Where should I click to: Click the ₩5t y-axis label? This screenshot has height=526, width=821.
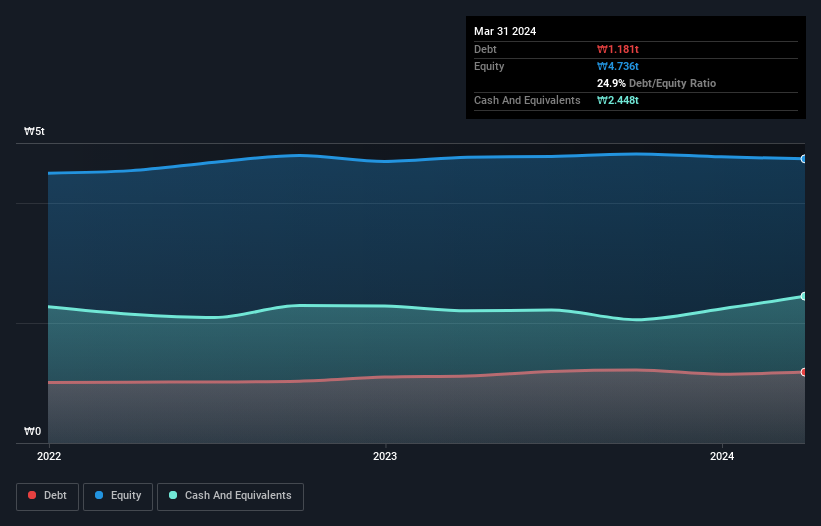[35, 131]
